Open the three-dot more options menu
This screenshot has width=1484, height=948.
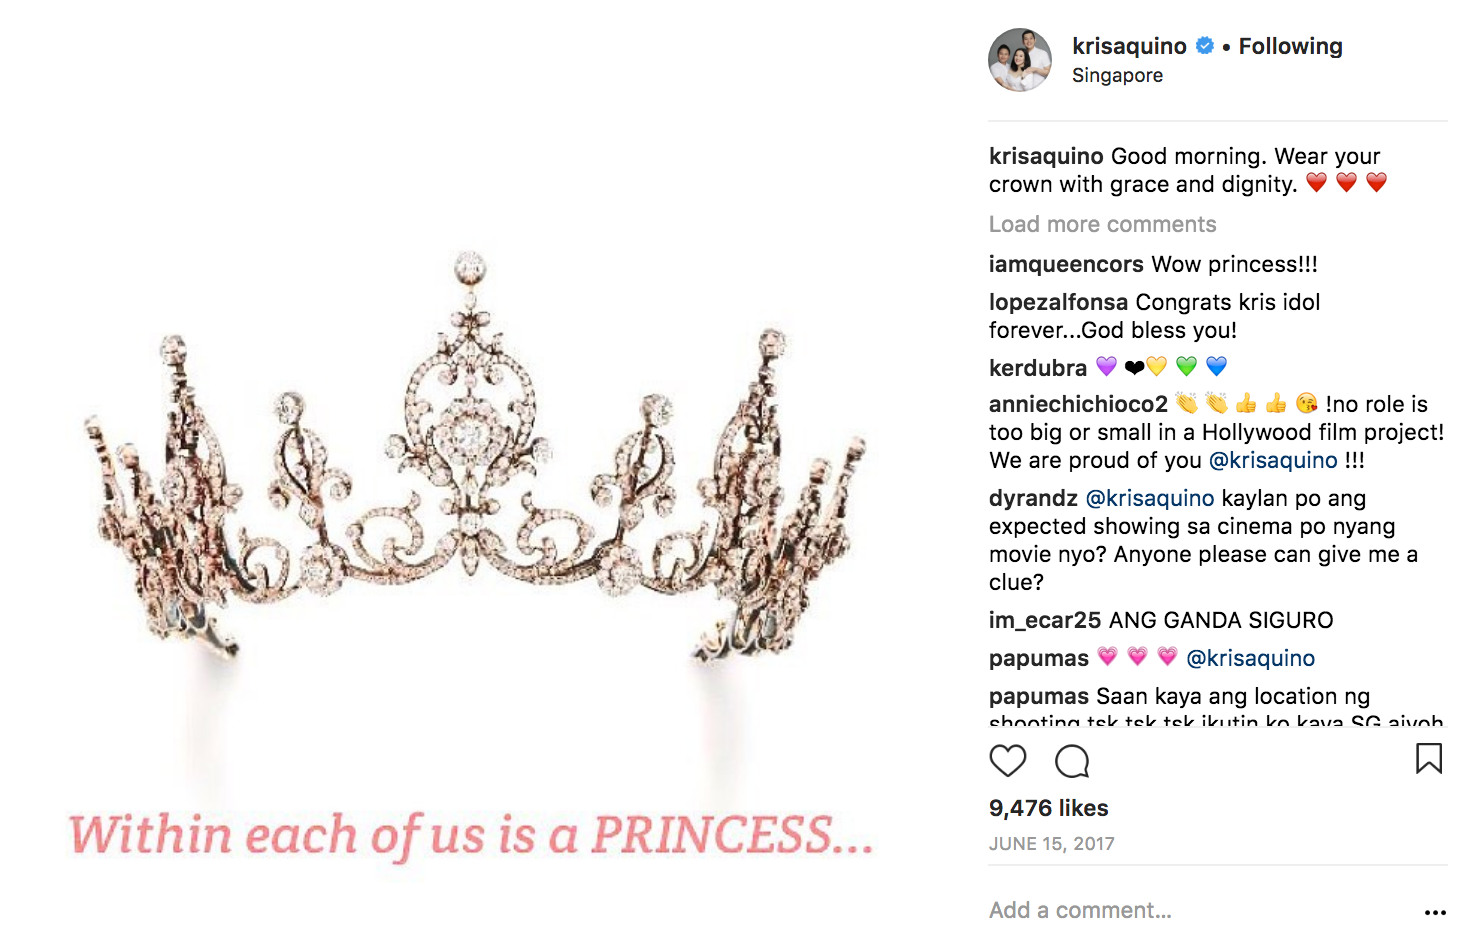click(x=1435, y=912)
